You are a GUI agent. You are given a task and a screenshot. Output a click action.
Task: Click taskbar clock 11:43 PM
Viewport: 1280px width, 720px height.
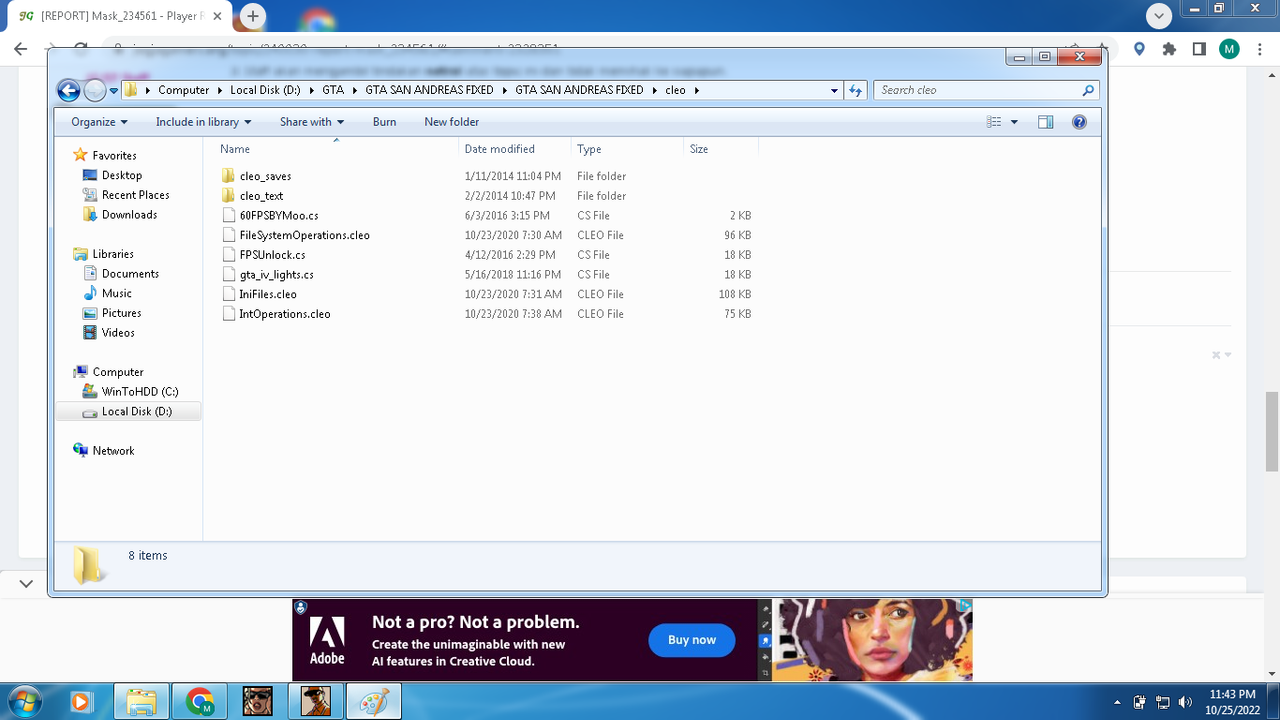[1232, 694]
